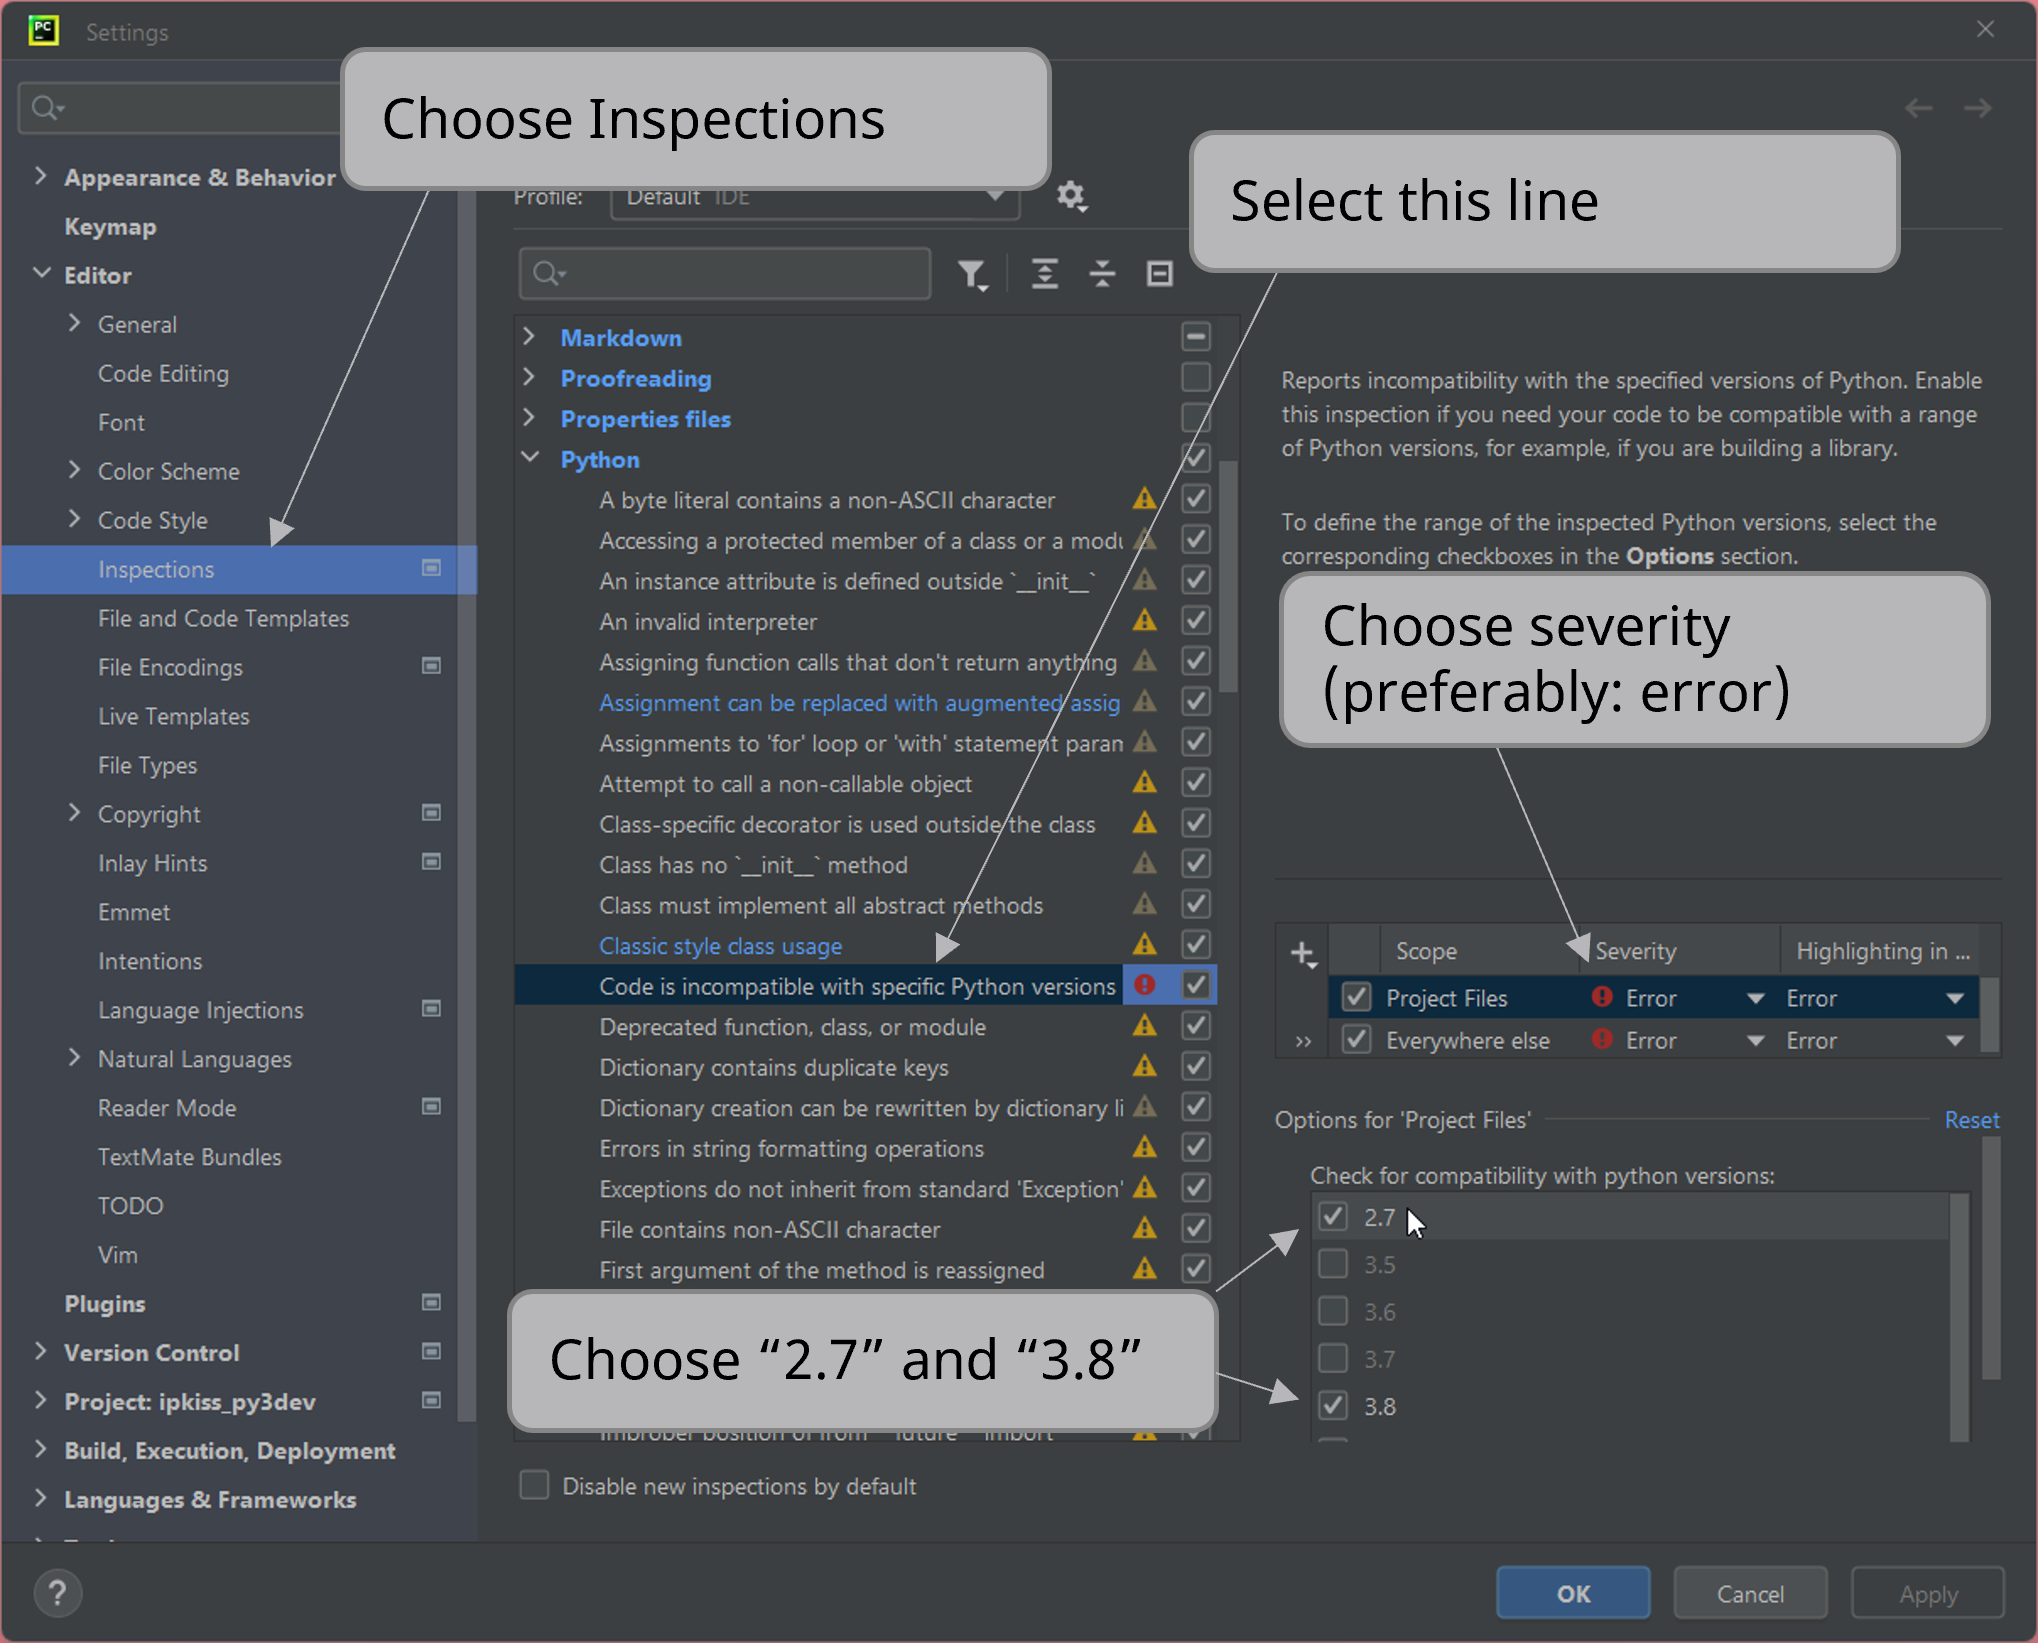Click the Collapse All icon in inspections toolbar
The height and width of the screenshot is (1643, 2038).
(1102, 274)
